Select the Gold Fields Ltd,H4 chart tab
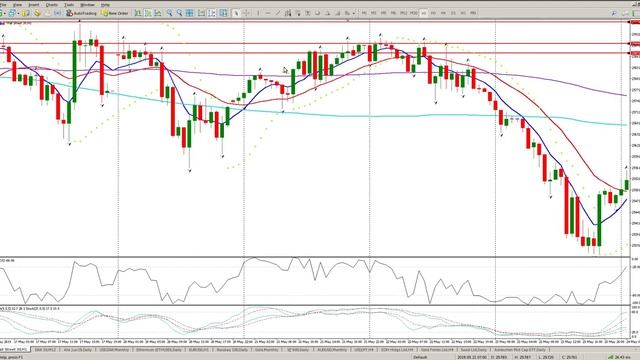The height and width of the screenshot is (360, 640). tap(437, 350)
